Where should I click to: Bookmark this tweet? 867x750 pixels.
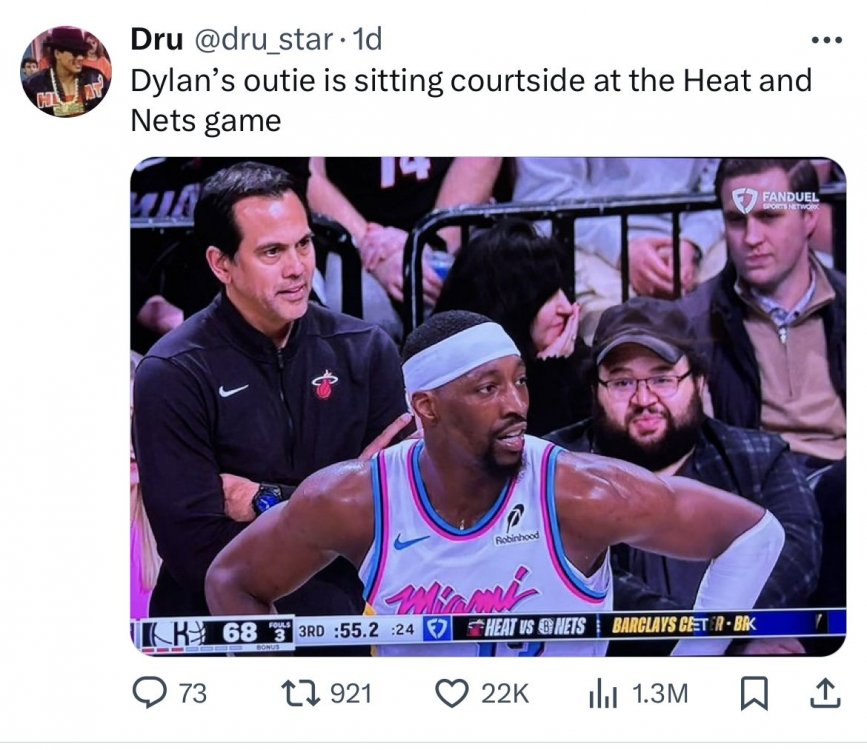[754, 694]
